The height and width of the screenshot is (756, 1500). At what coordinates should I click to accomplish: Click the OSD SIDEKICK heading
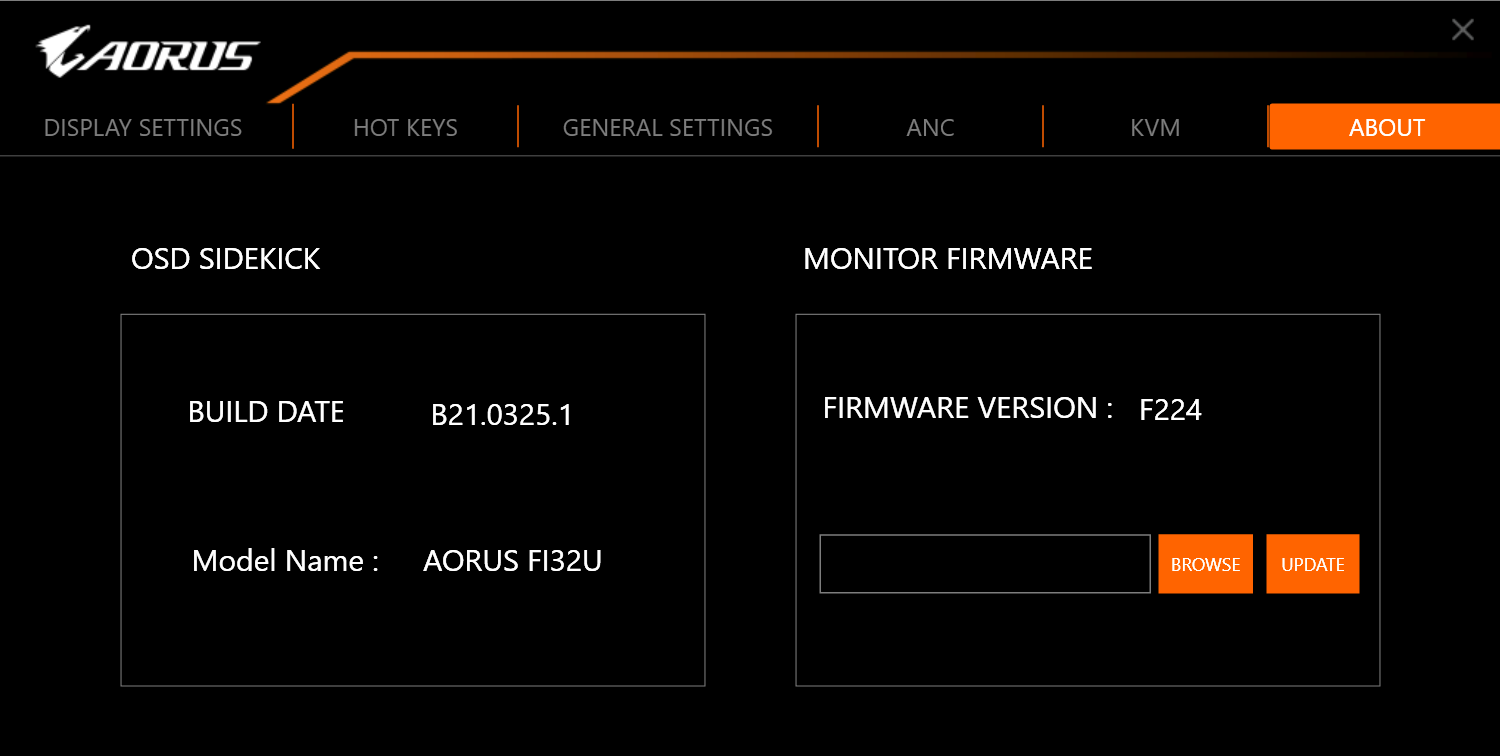(x=226, y=259)
